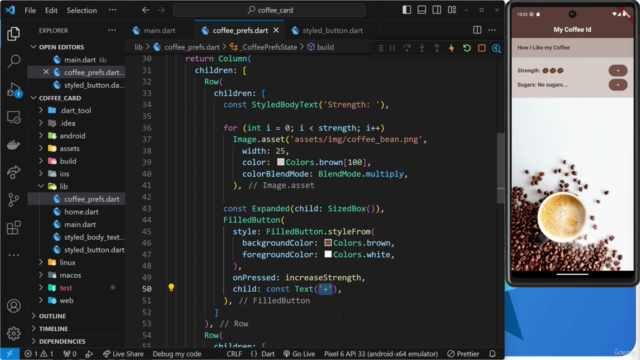Screen dimensions: 640x360
Task: Click Prettier status bar item
Action: 463,353
